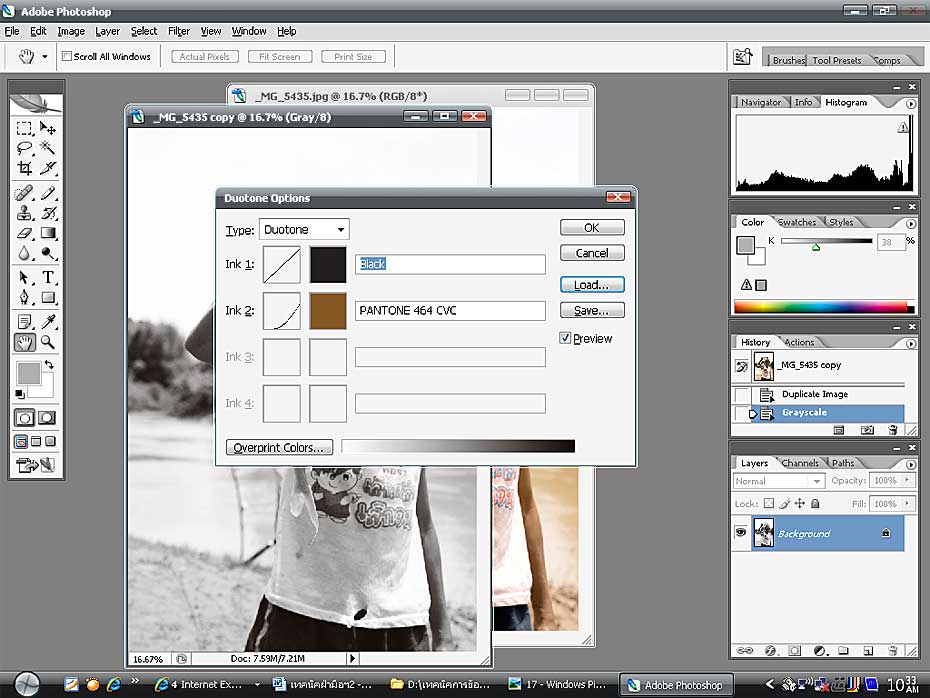This screenshot has width=930, height=698.
Task: Select the Shape tool
Action: tap(47, 297)
